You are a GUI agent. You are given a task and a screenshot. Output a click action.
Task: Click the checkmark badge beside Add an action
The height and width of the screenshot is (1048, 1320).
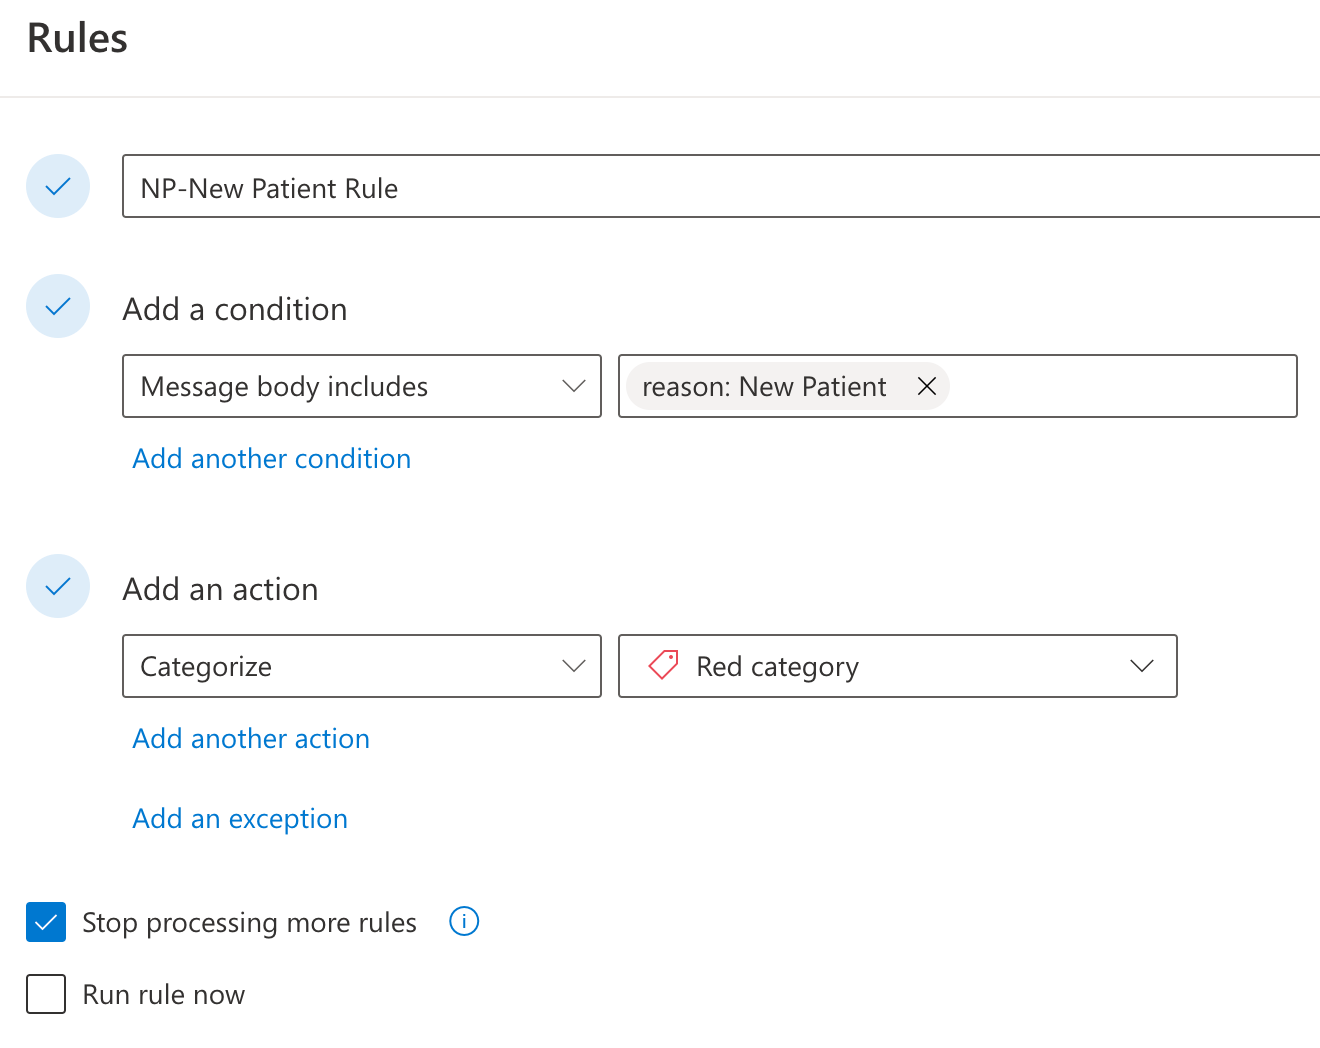click(x=57, y=586)
